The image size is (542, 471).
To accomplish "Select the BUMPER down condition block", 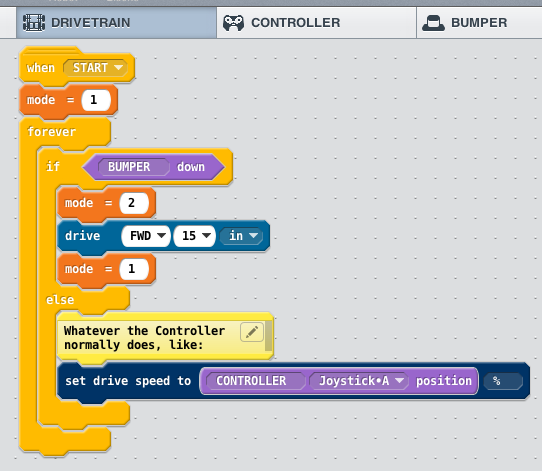I will click(154, 167).
